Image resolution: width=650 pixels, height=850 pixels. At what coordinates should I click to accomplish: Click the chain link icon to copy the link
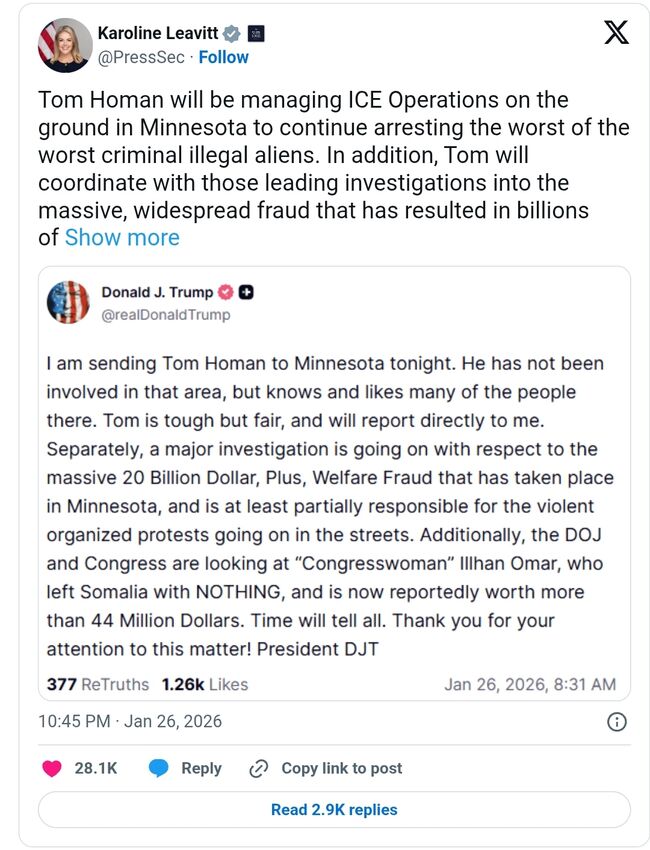coord(259,768)
